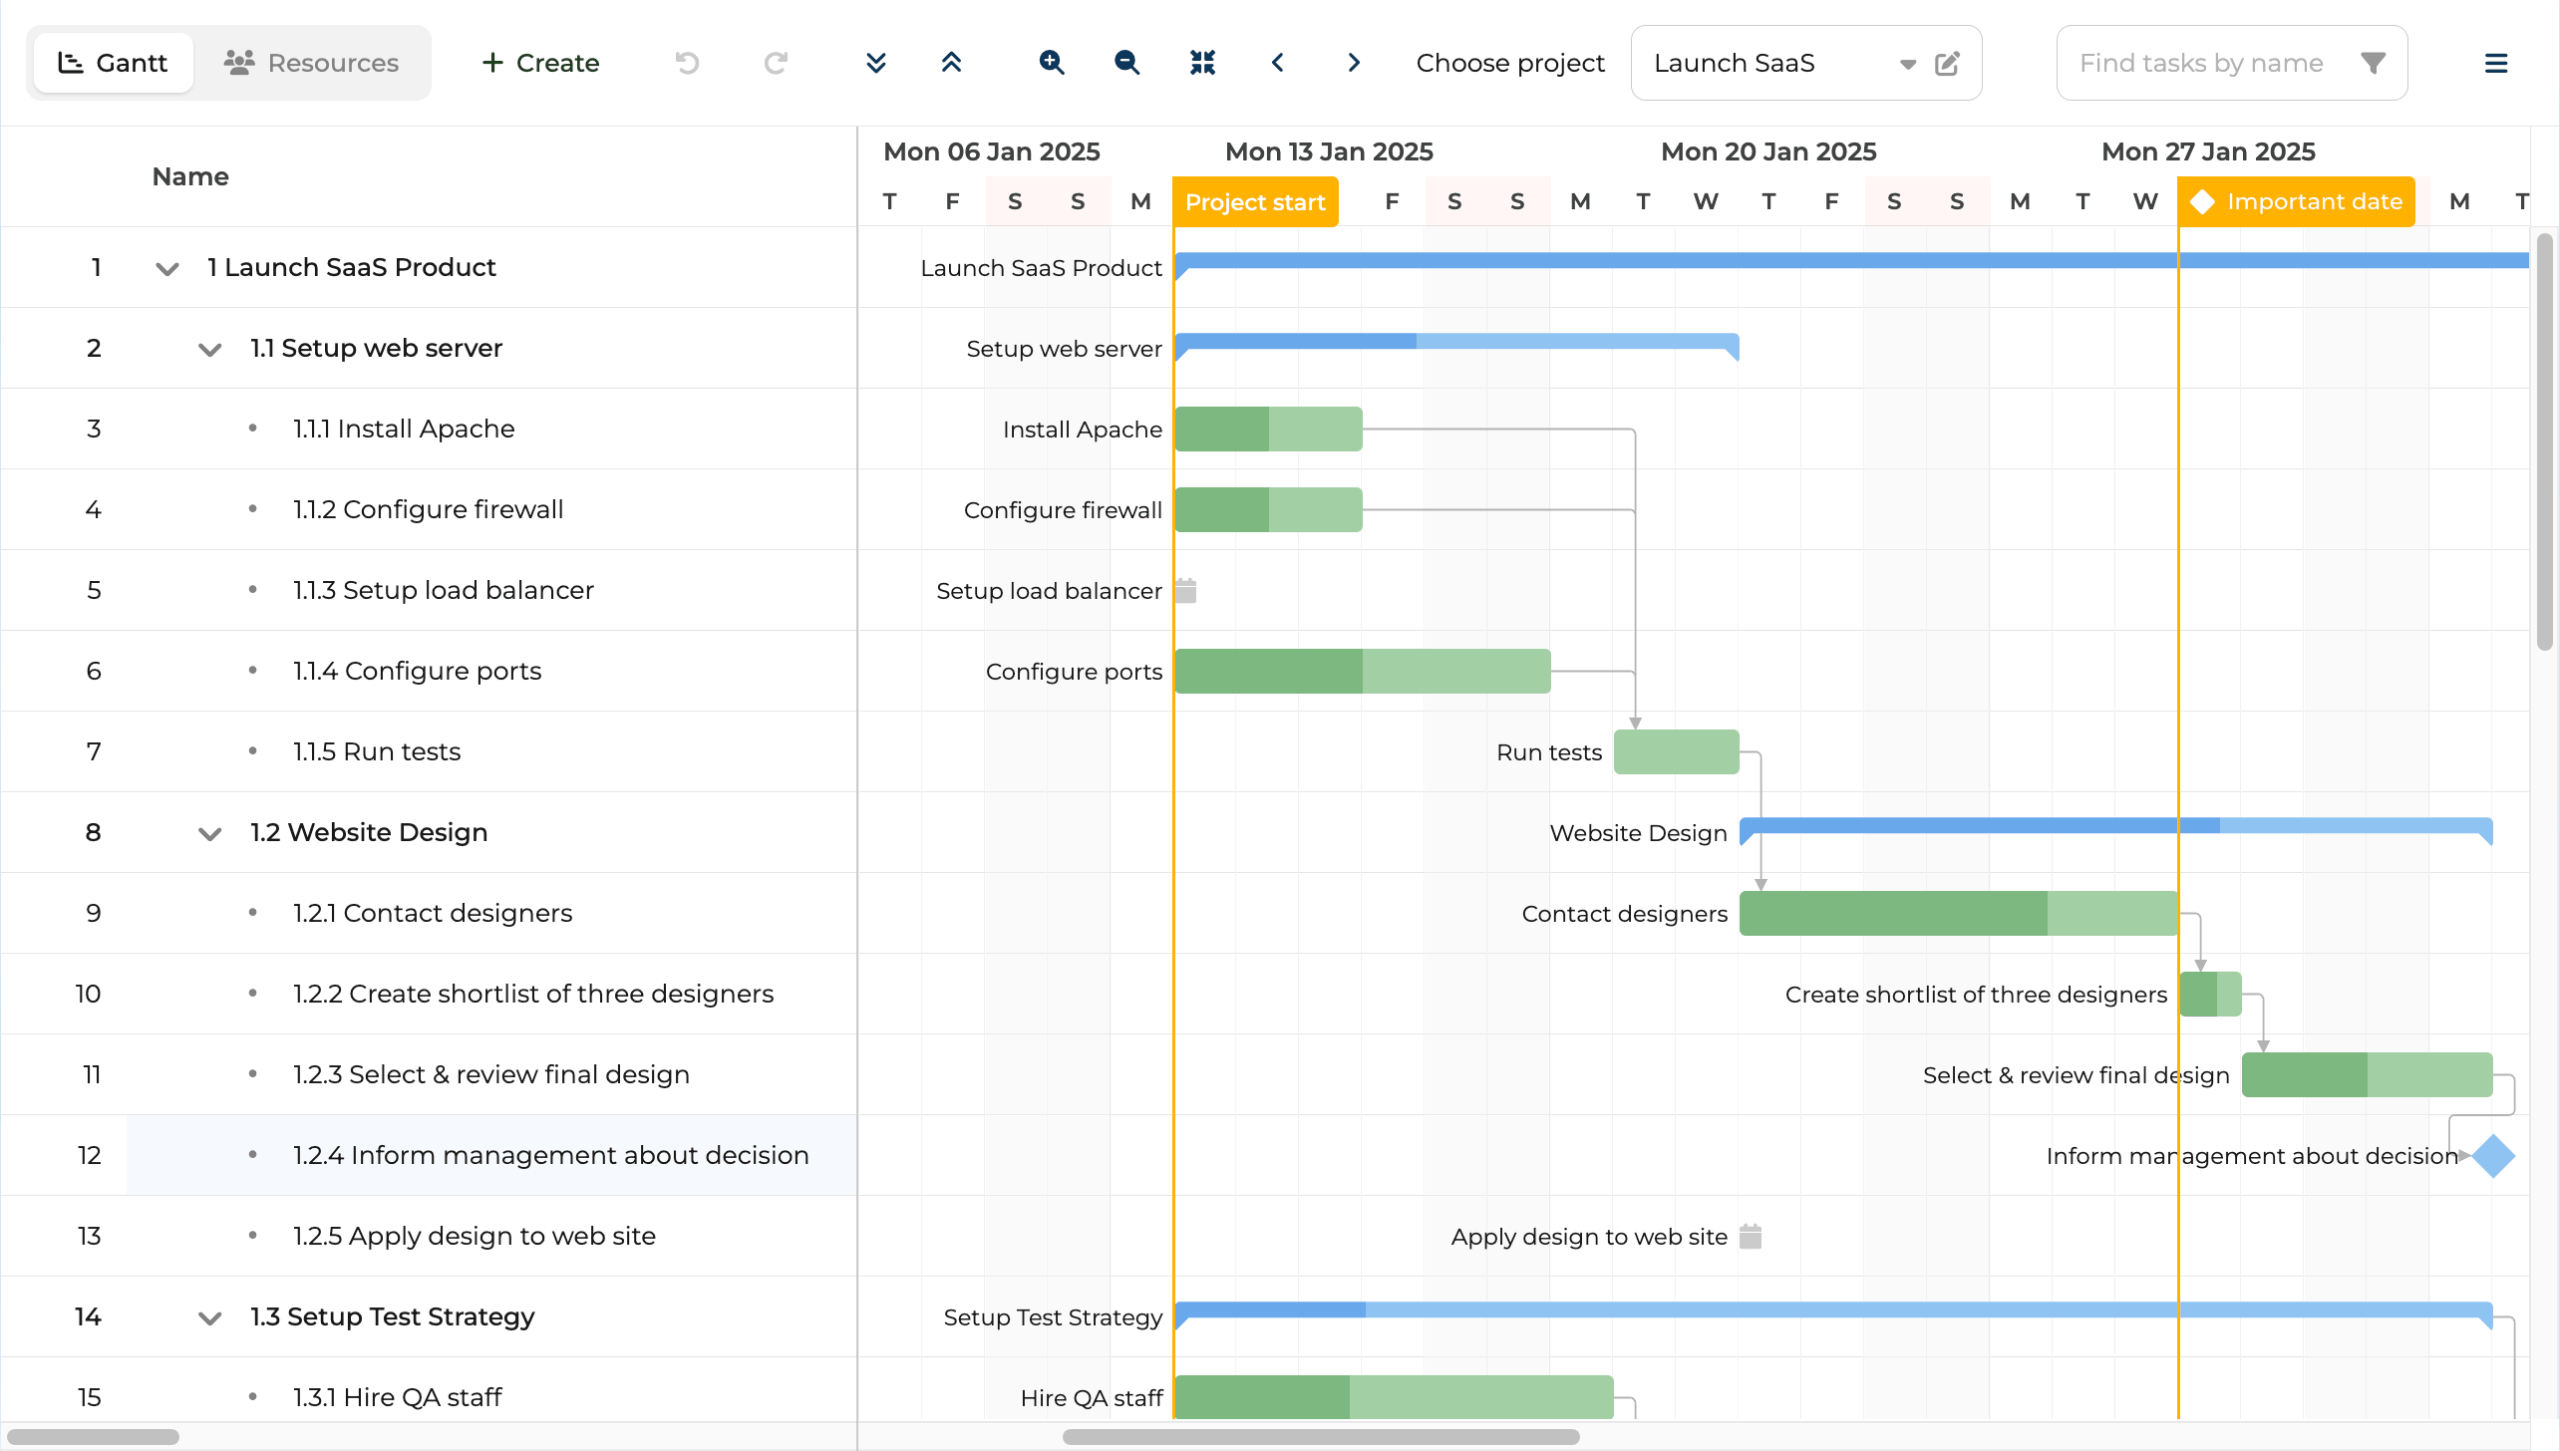Click the Mon 13 Jan 2025 week header
This screenshot has width=2560, height=1451.
(x=1329, y=152)
